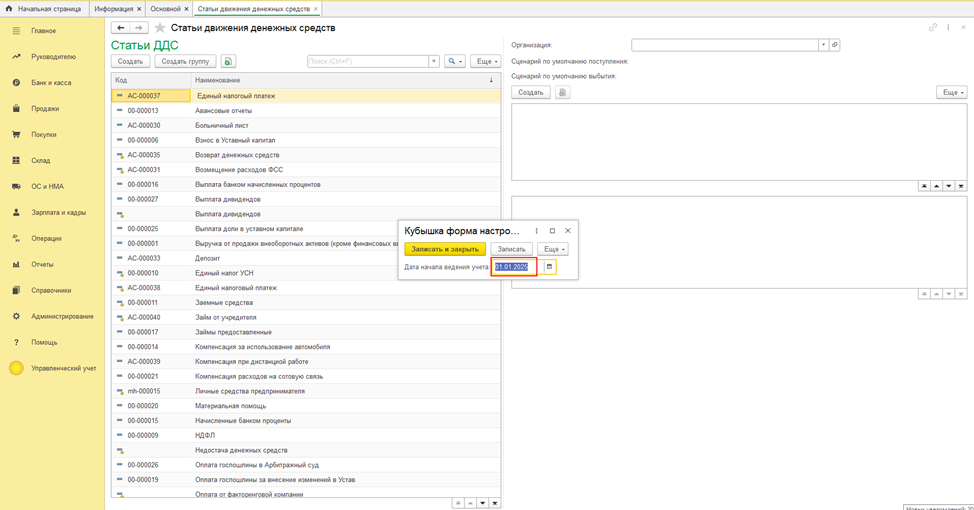Select code cell mh-000015
The height and width of the screenshot is (510, 974).
tap(151, 391)
